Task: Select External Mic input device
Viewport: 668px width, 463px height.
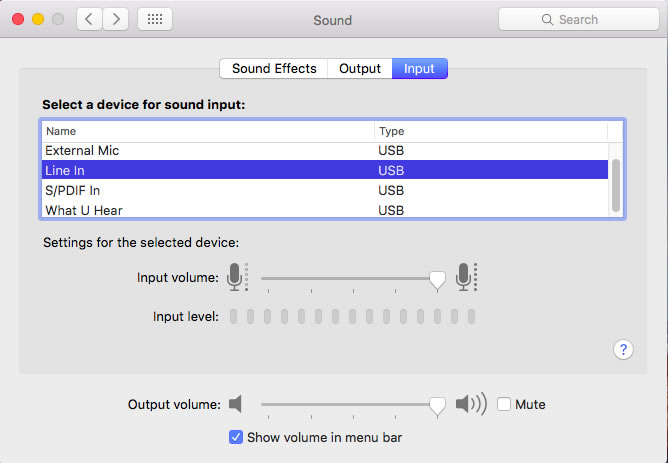Action: pos(325,150)
